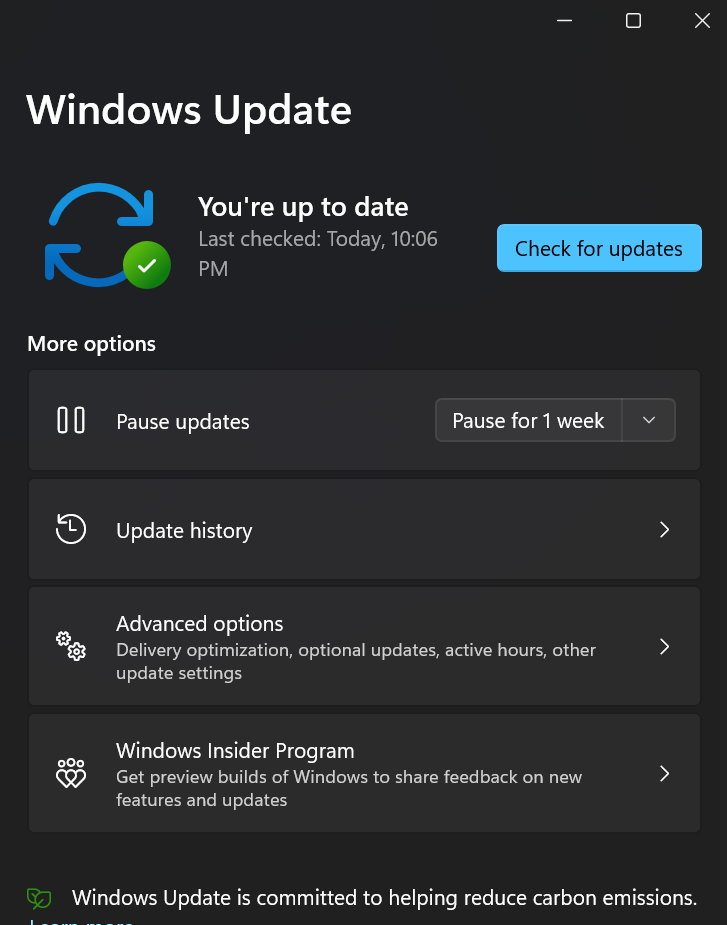Screen dimensions: 727x925
Task: Open the Windows Insider Program title
Action: point(235,751)
